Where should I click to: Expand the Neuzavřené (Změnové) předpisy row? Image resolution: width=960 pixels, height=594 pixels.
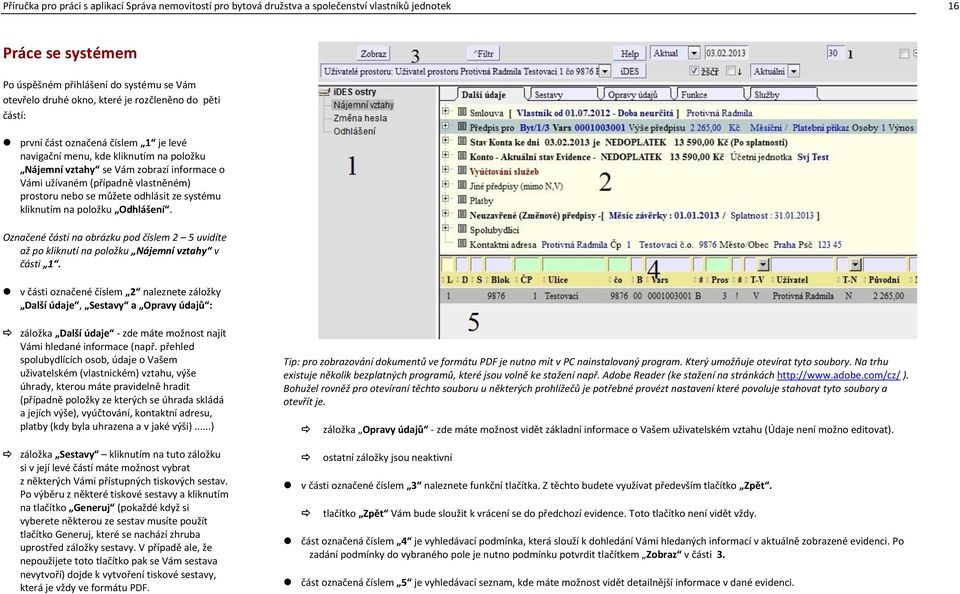446,214
